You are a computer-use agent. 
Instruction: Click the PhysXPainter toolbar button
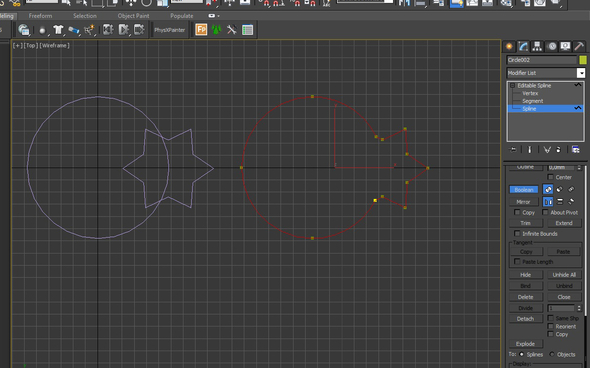(170, 30)
